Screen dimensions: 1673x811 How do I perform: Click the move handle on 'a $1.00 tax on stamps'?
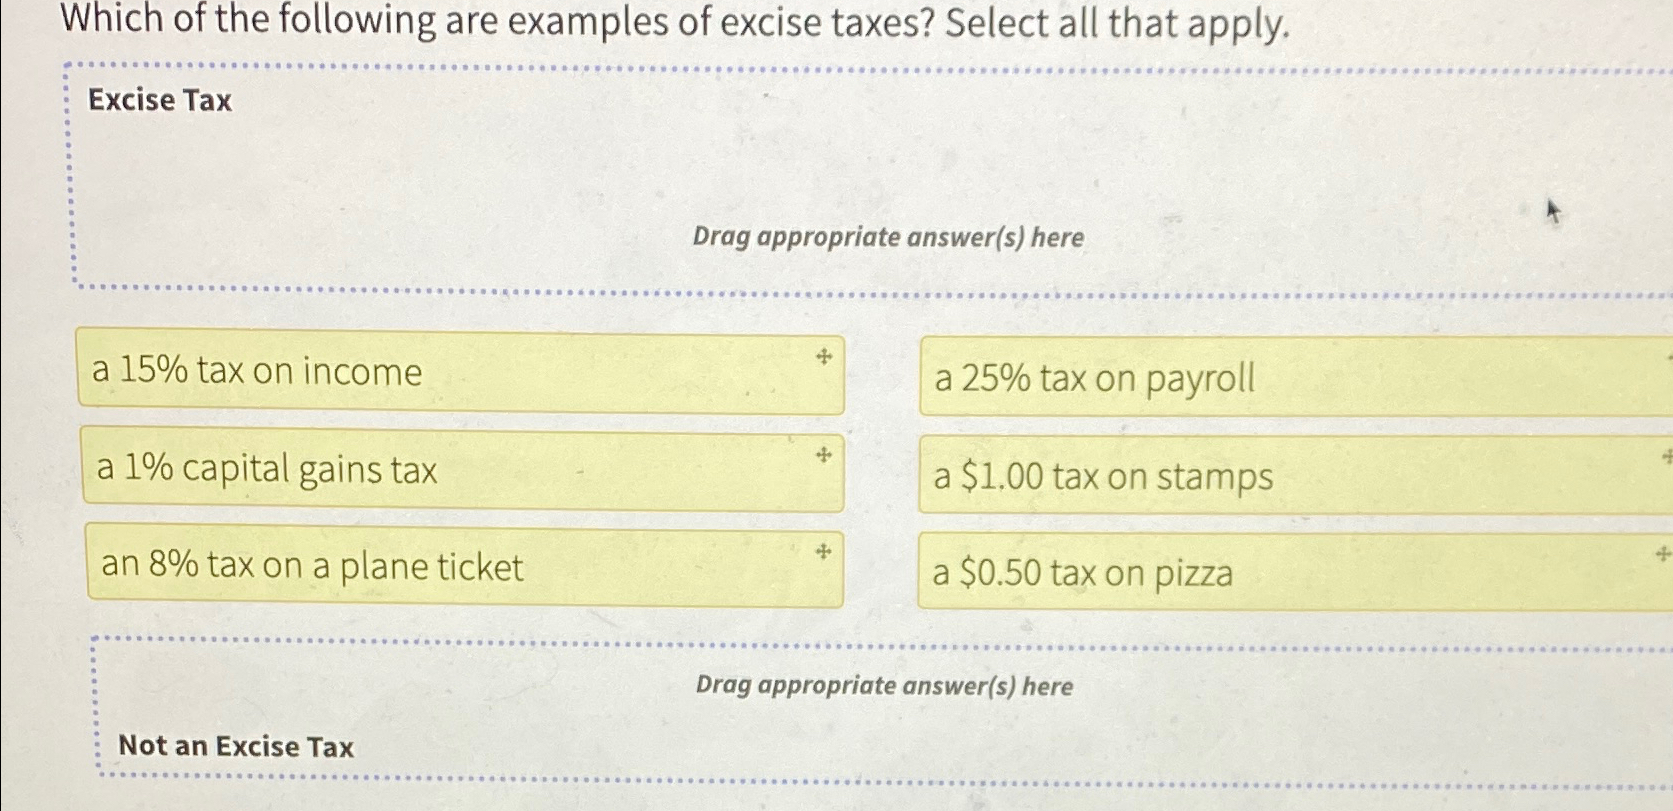click(x=1665, y=453)
